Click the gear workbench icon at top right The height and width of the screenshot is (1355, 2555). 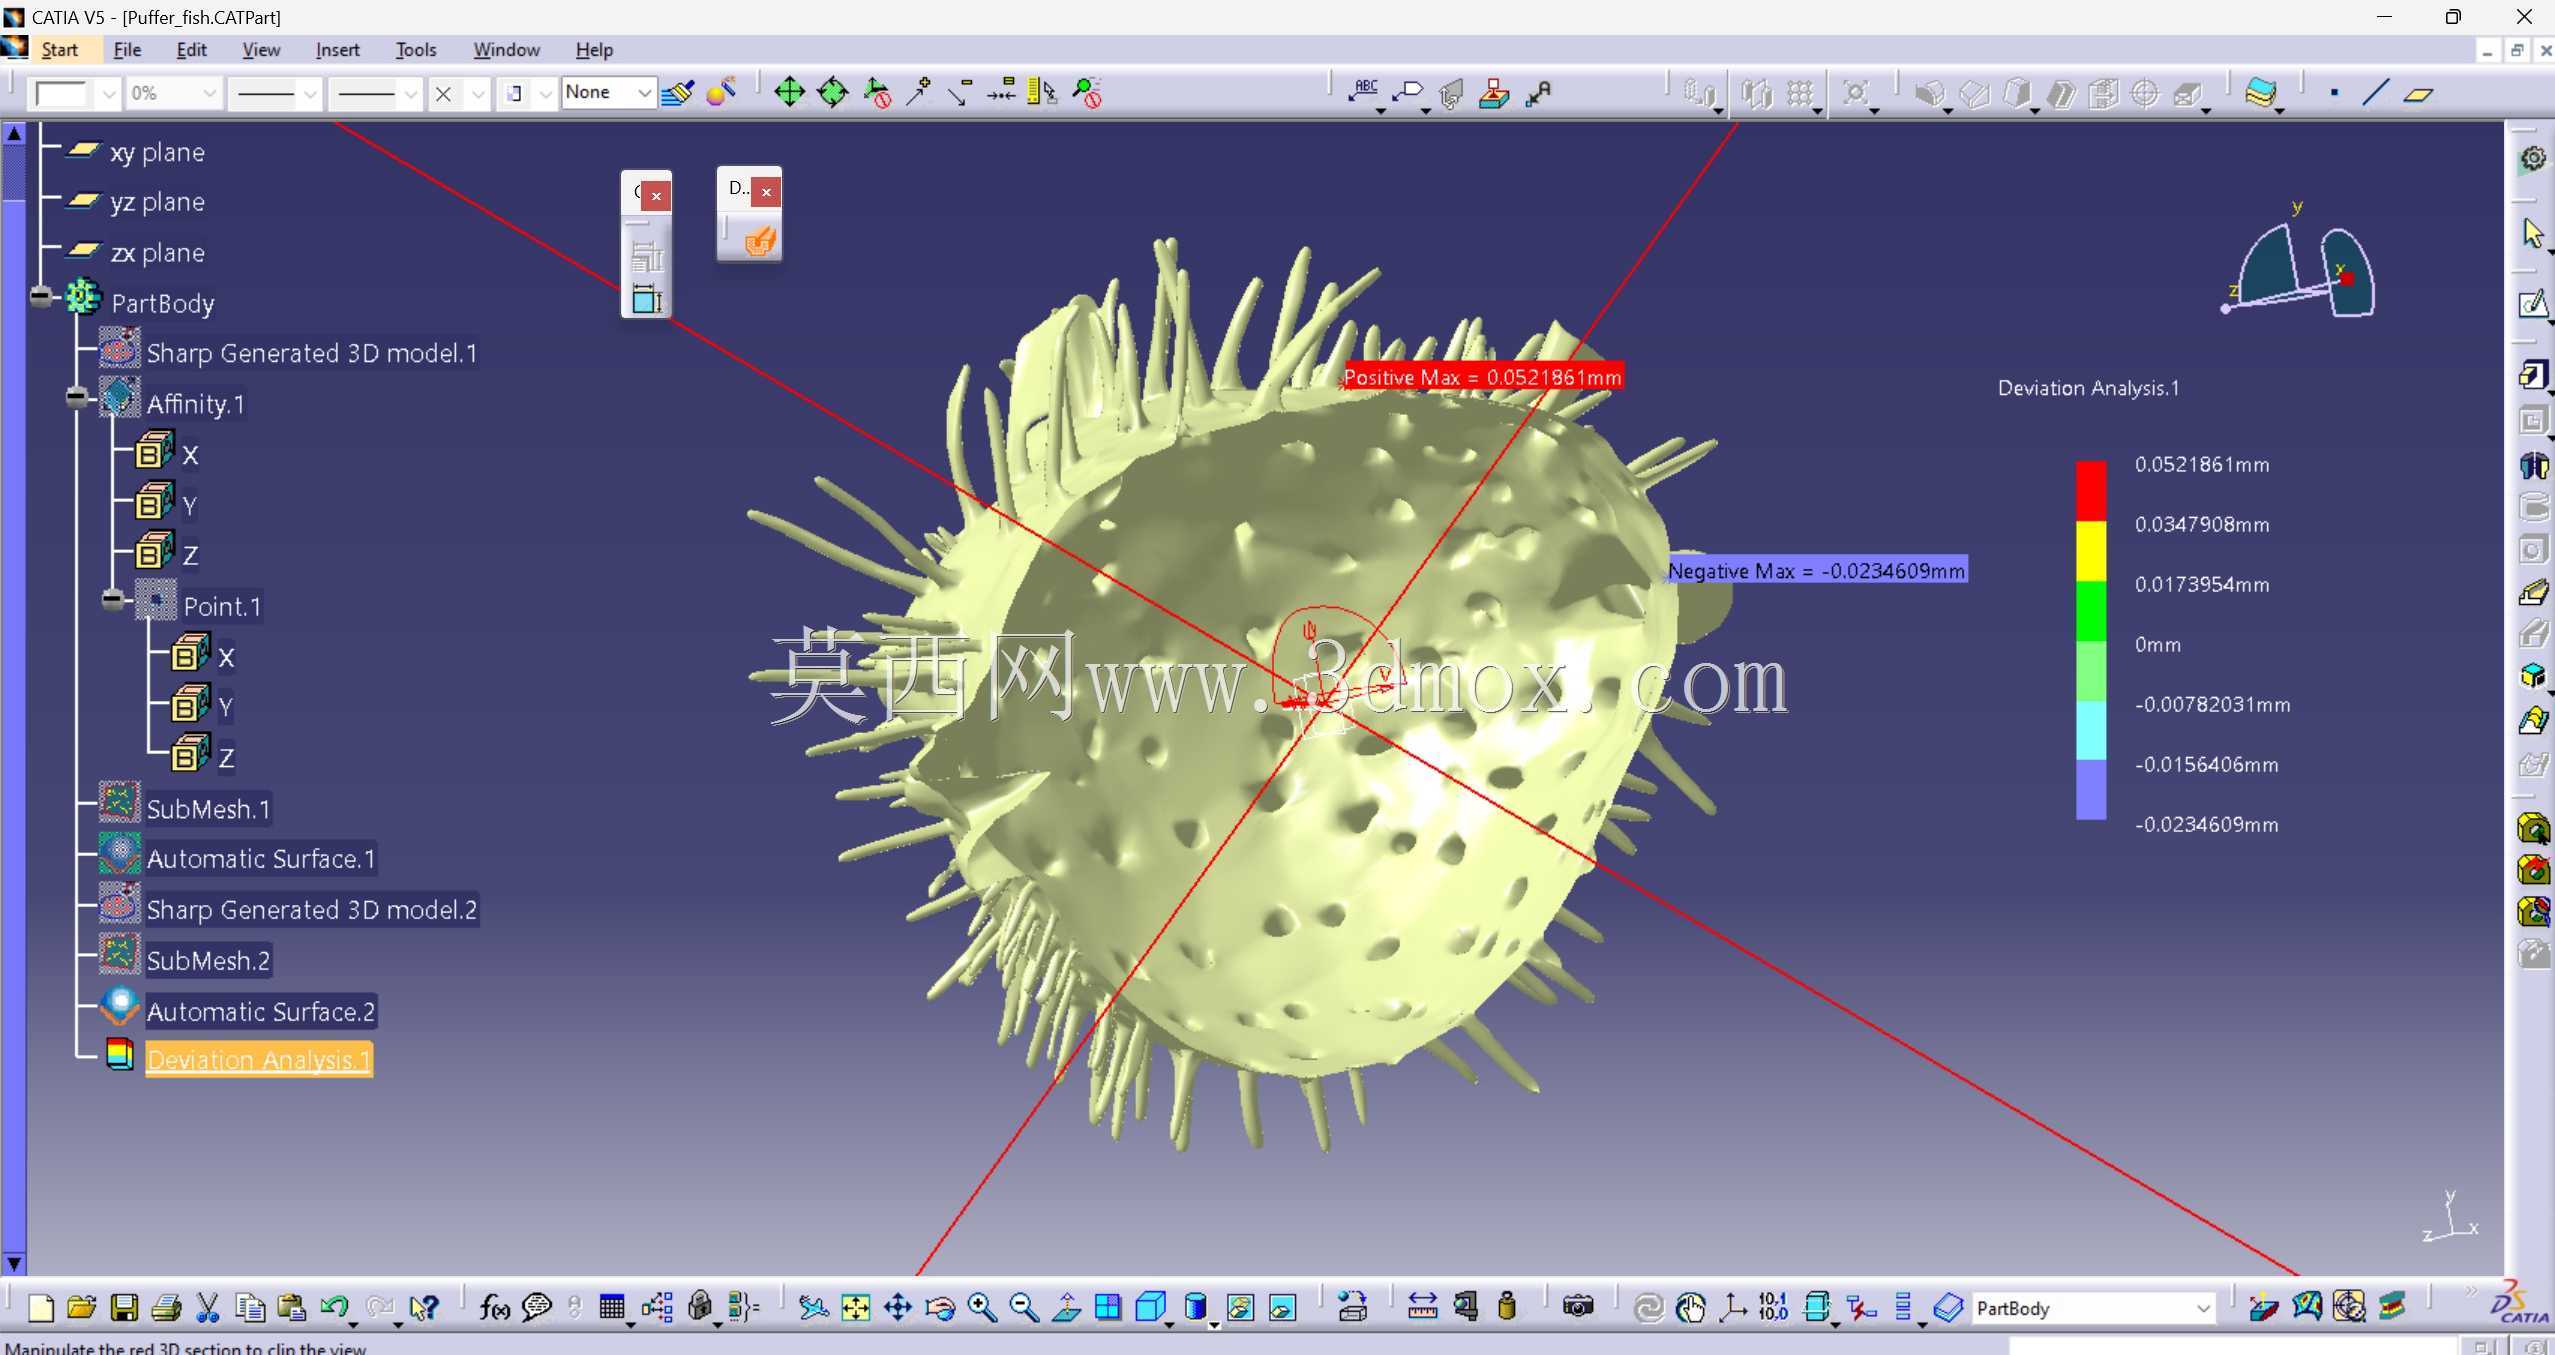2533,158
